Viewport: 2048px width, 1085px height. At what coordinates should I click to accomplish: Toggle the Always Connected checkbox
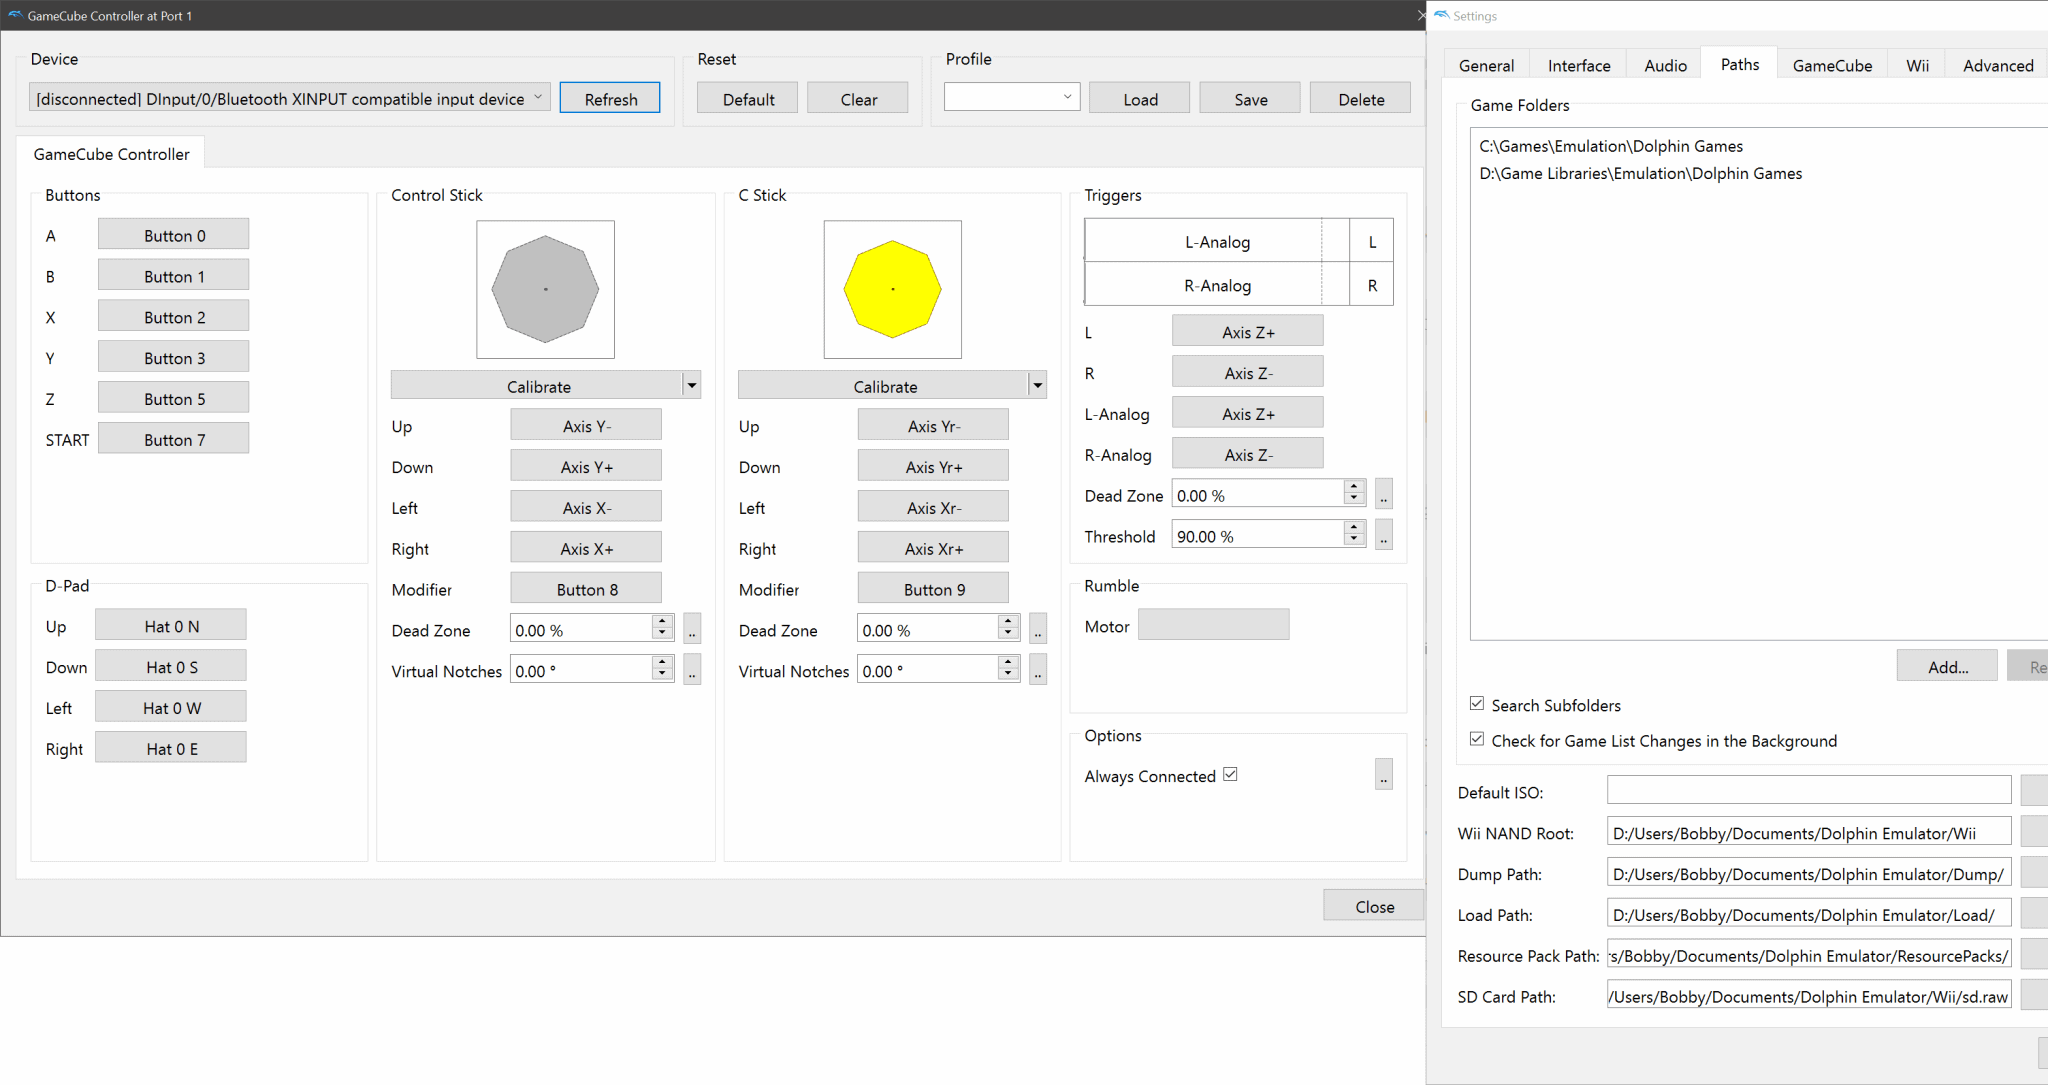click(x=1230, y=775)
